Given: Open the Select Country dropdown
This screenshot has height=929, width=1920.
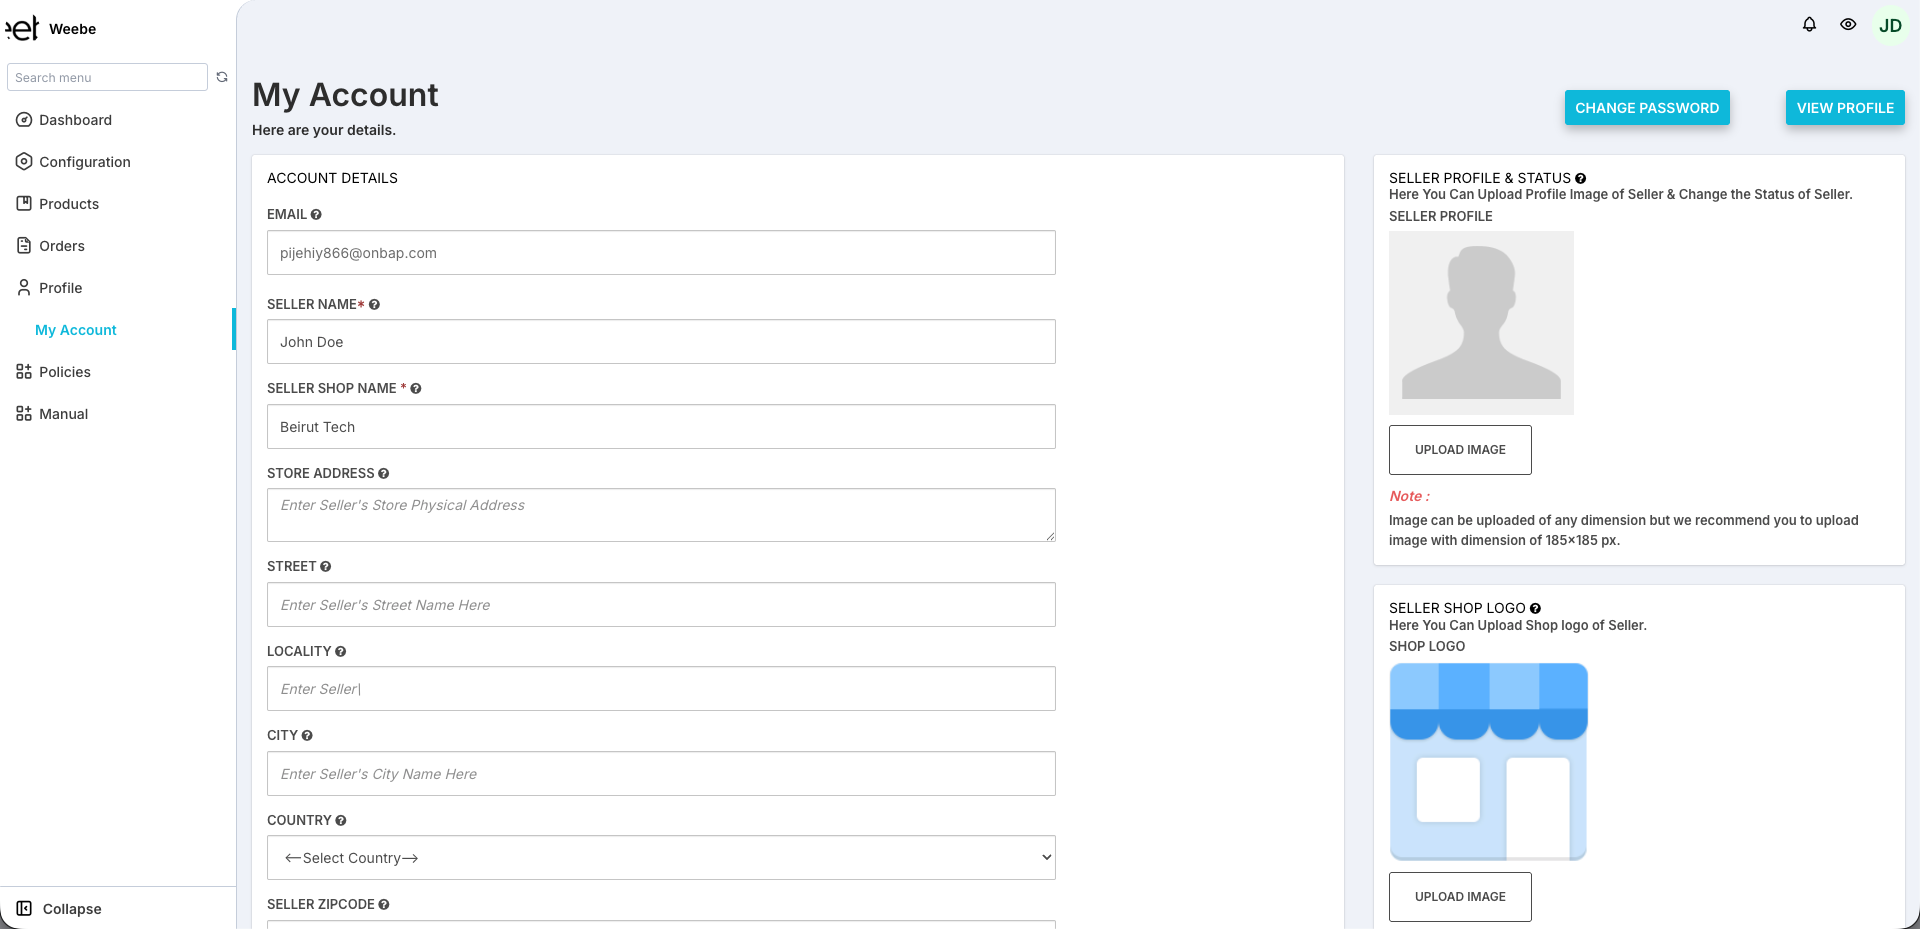Looking at the screenshot, I should (x=661, y=857).
